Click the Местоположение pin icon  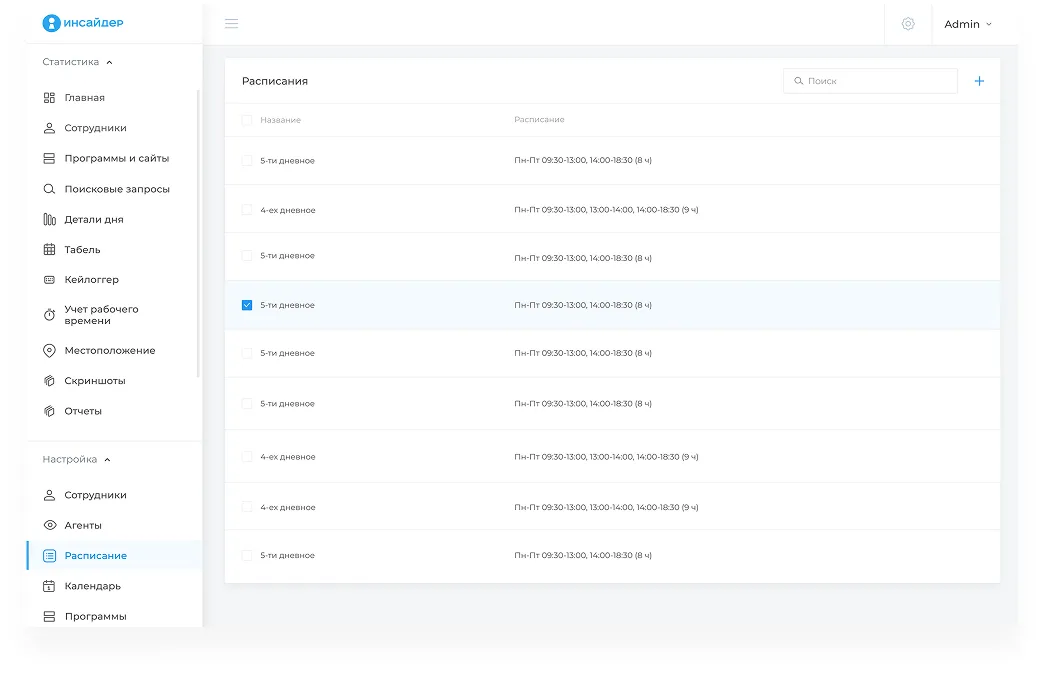pos(49,351)
